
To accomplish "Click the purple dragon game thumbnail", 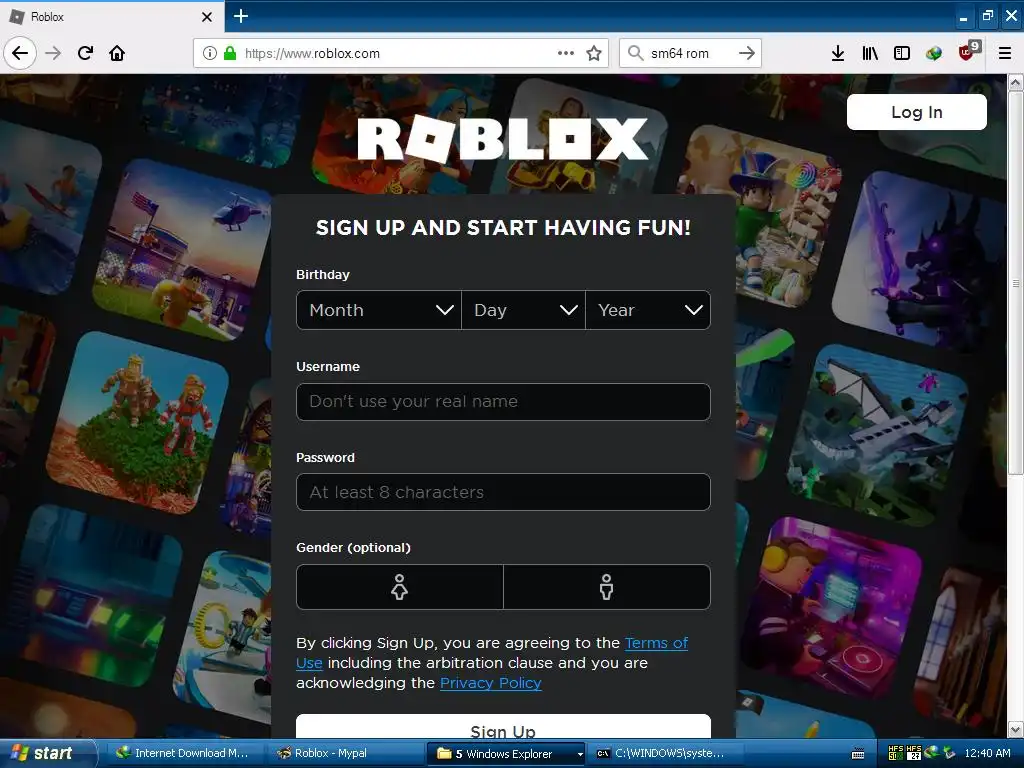I will tap(921, 261).
